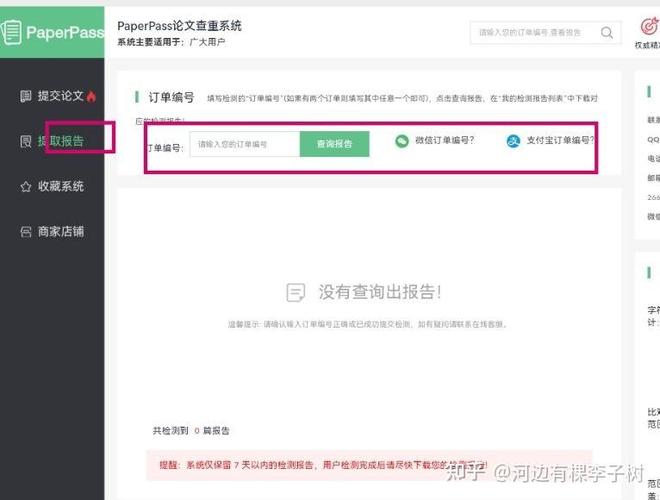Viewport: 660px width, 500px height.
Task: Click the 共检测到 0 篇报告 text
Action: (191, 431)
